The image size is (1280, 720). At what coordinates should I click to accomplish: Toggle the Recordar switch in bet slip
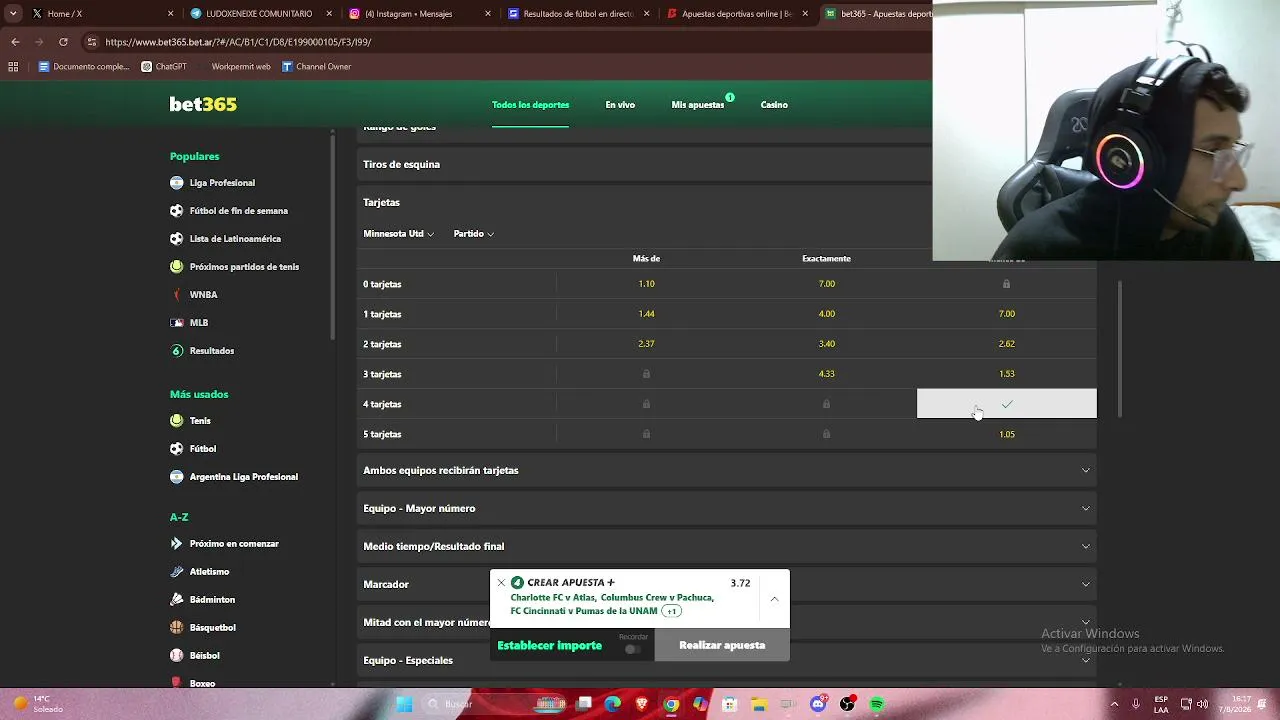[x=632, y=649]
